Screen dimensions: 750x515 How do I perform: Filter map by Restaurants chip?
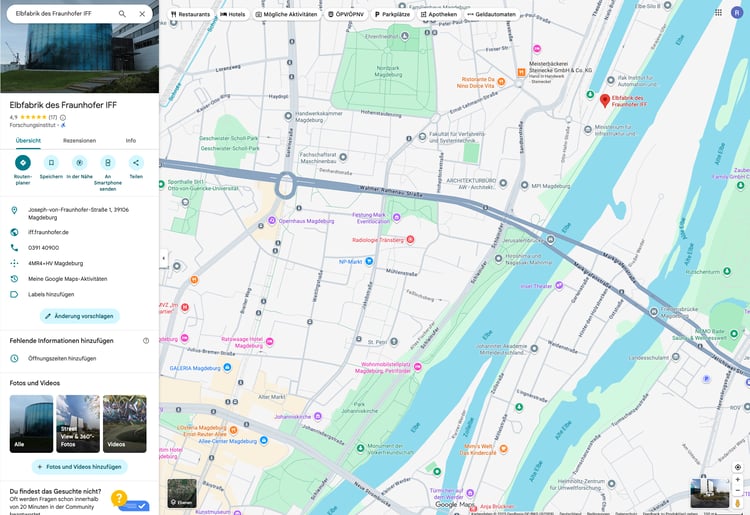[190, 14]
